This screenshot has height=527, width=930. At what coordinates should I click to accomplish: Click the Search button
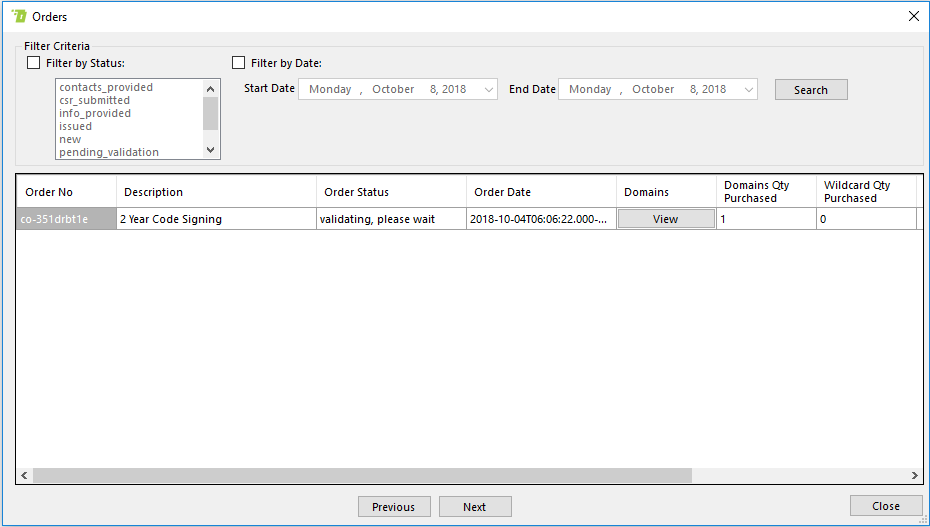pyautogui.click(x=810, y=90)
